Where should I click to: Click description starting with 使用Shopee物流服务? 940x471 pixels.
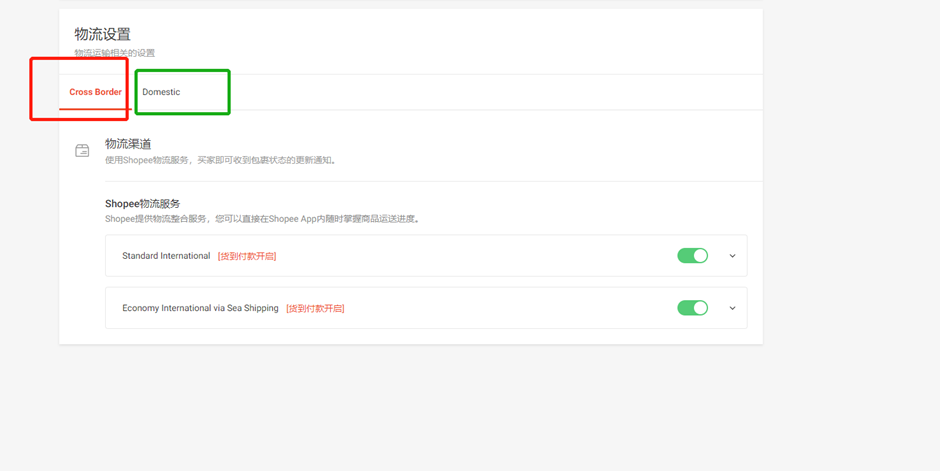pyautogui.click(x=221, y=160)
